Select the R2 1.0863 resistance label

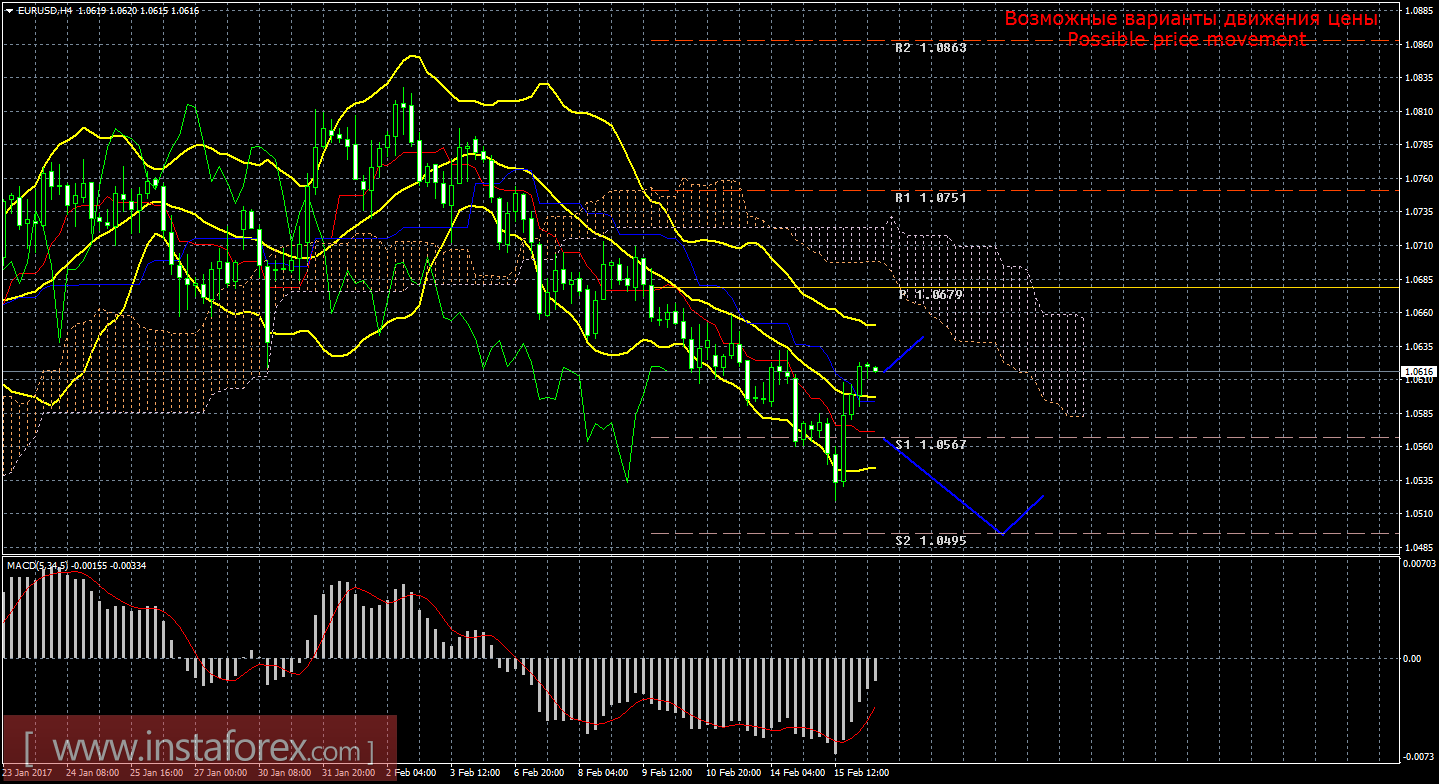click(x=930, y=47)
